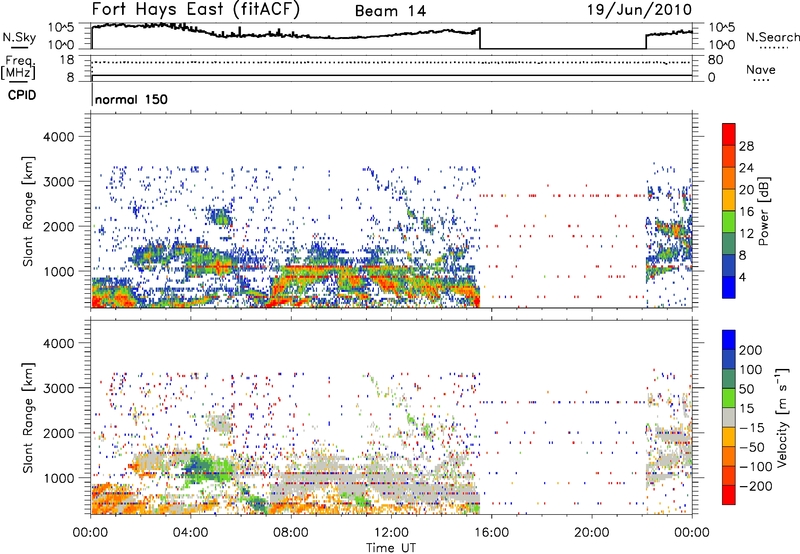Select the 'Power [dB]' colorbar title
The width and height of the screenshot is (800, 554).
pyautogui.click(x=764, y=211)
